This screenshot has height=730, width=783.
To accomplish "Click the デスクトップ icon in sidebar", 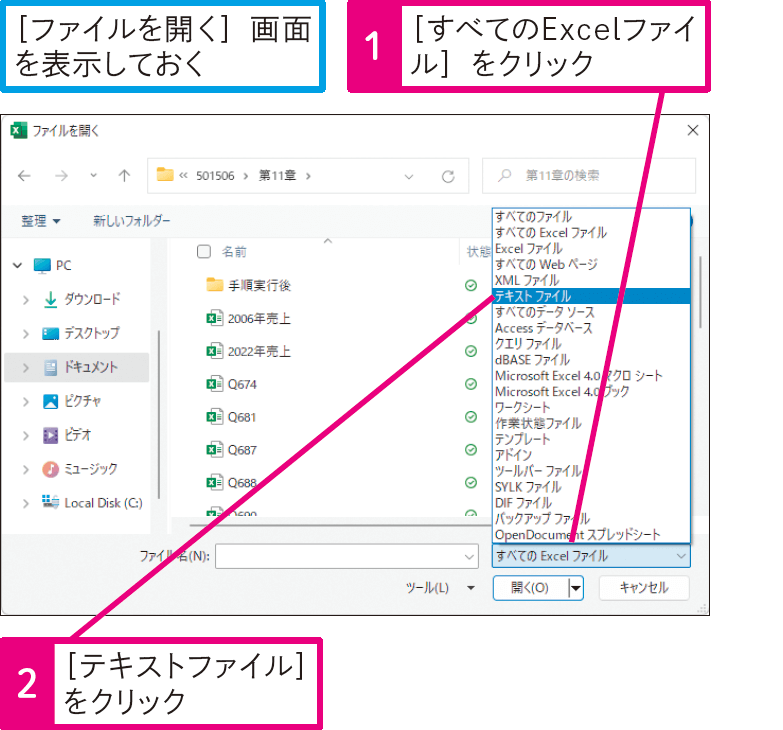I will tap(50, 334).
